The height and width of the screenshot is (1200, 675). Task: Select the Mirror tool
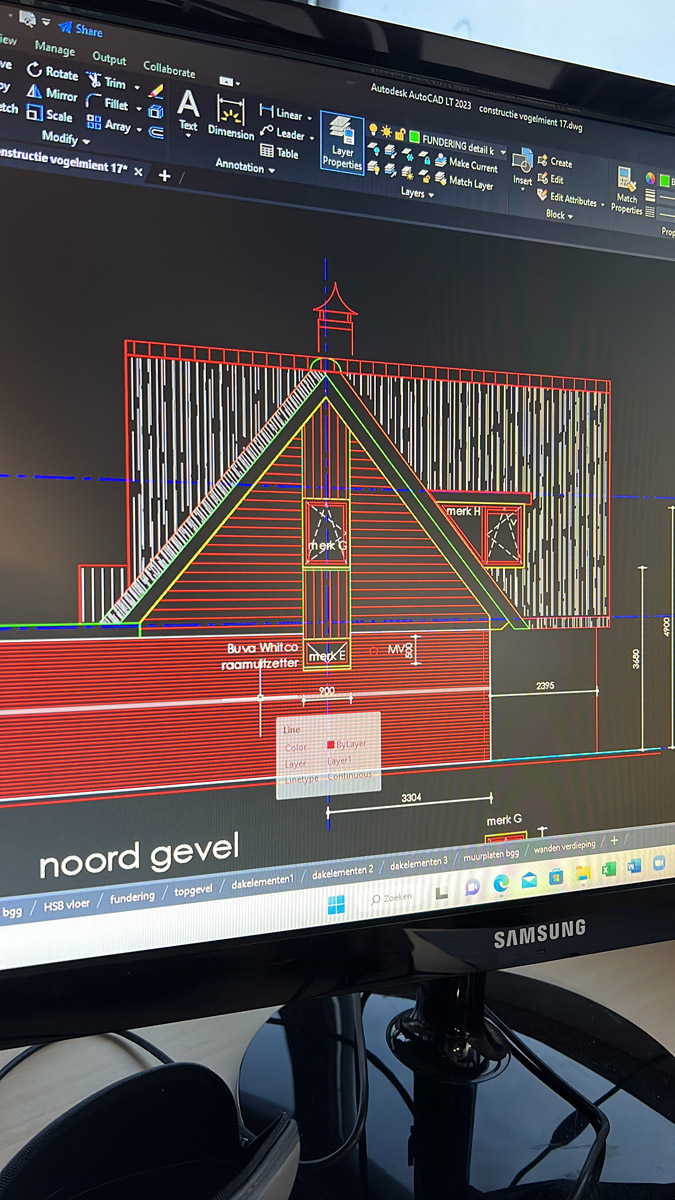[x=52, y=93]
